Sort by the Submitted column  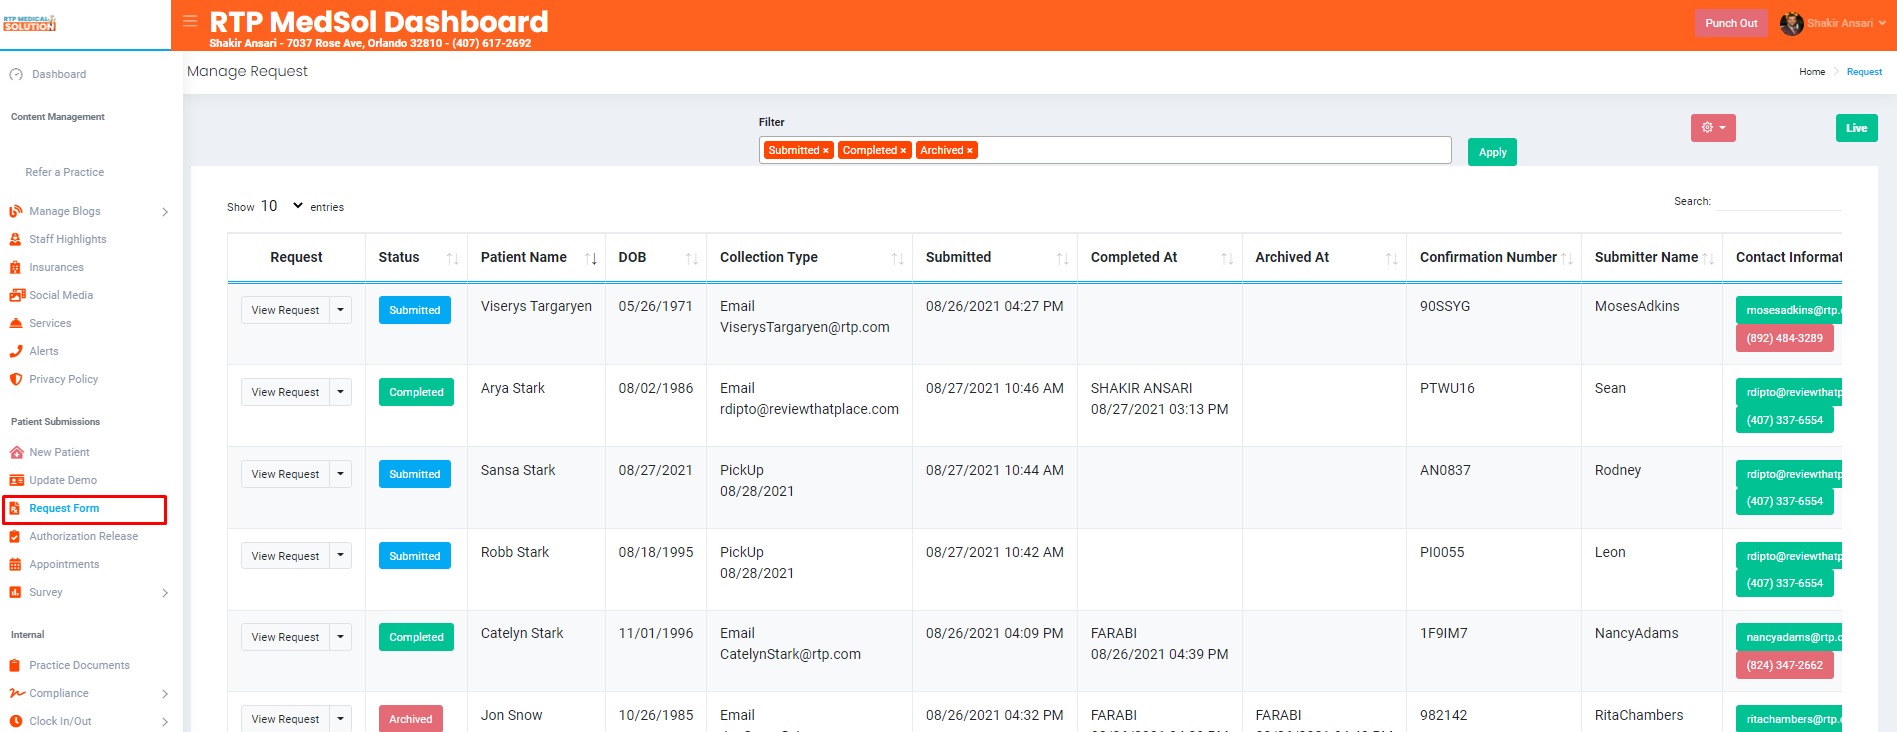995,257
